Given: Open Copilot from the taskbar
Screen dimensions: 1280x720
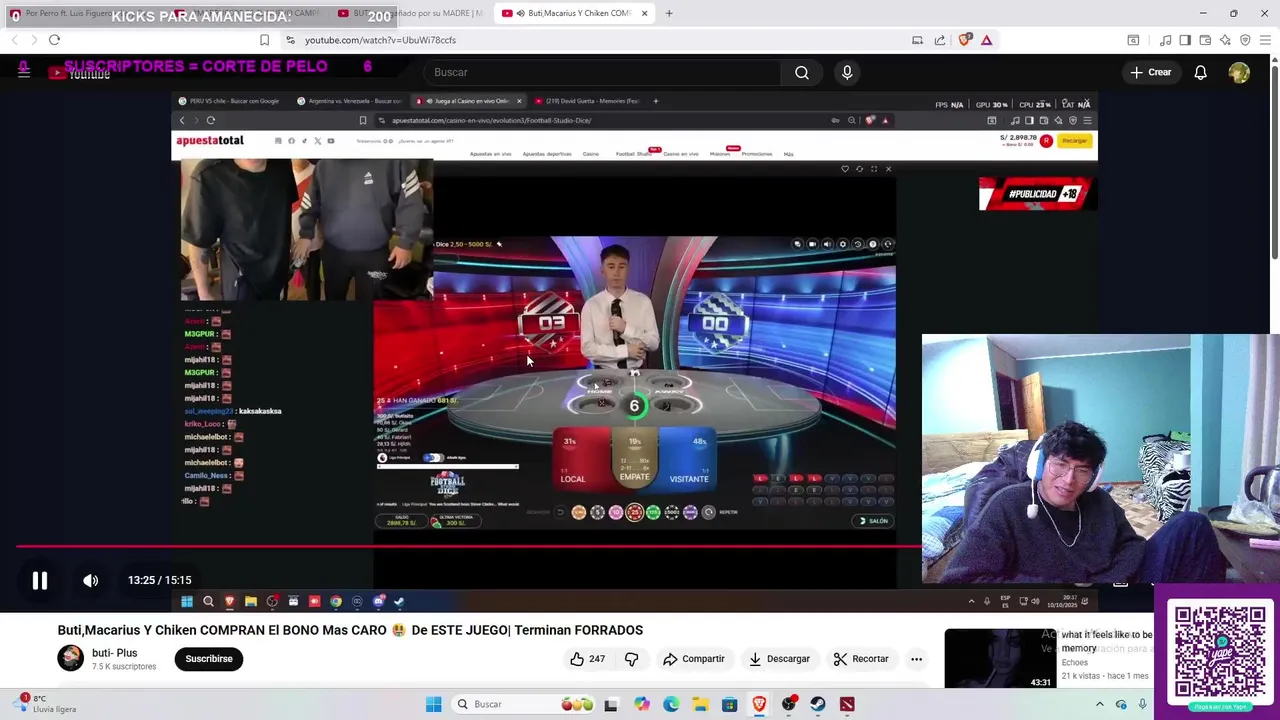Looking at the screenshot, I should point(641,704).
